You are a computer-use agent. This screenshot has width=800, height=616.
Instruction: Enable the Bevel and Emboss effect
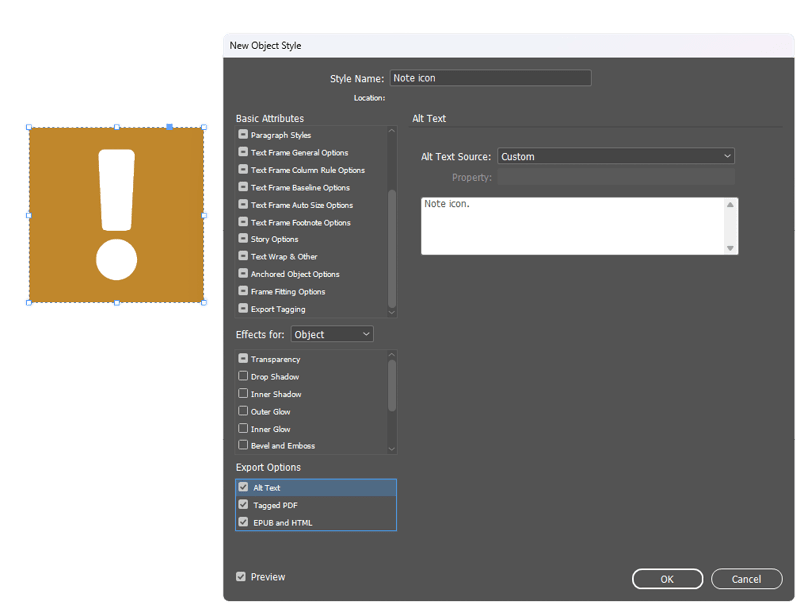click(243, 446)
